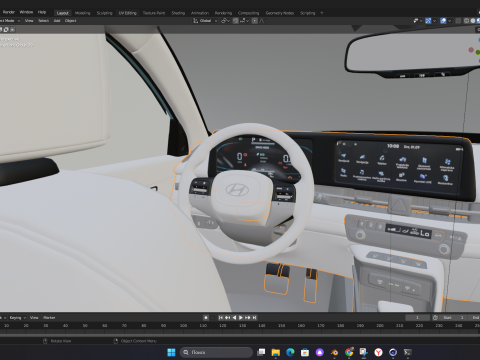Screen dimensions: 480x360
Task: Switch to the Scripting workspace tab
Action: [x=308, y=13]
